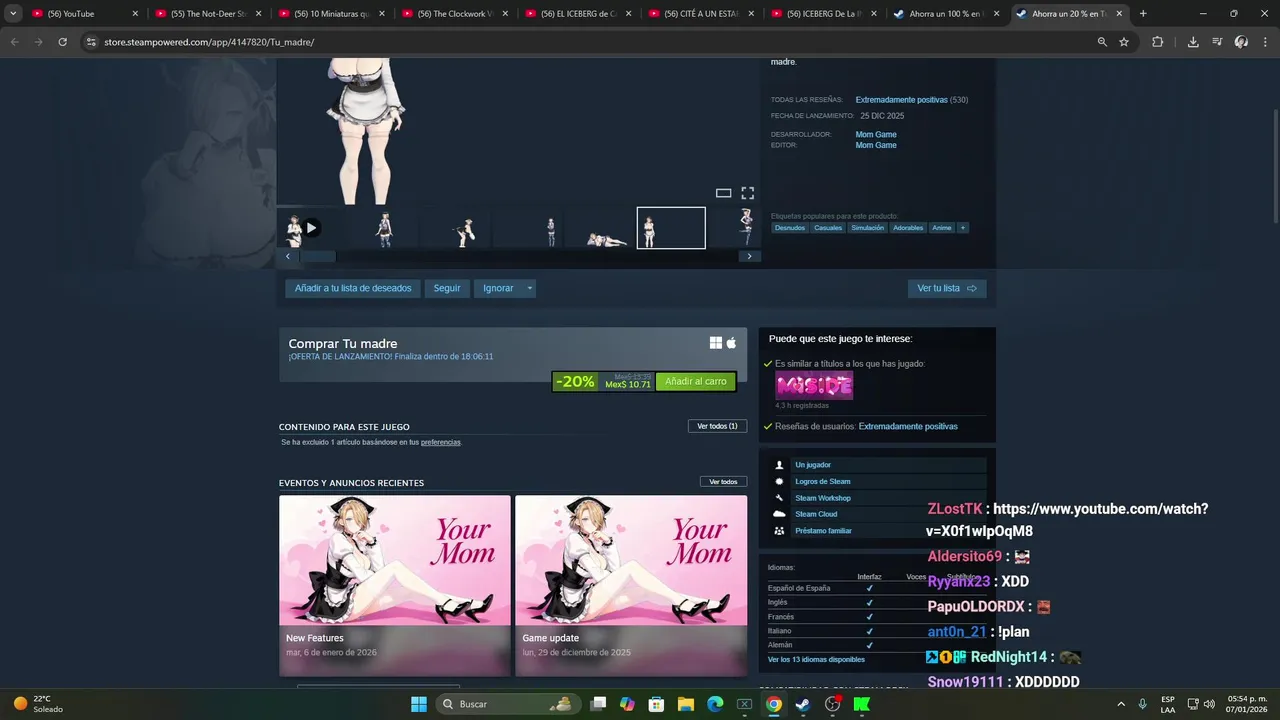Image resolution: width=1280 pixels, height=720 pixels.
Task: Open the browser zoom magnifier icon
Action: tap(1102, 42)
